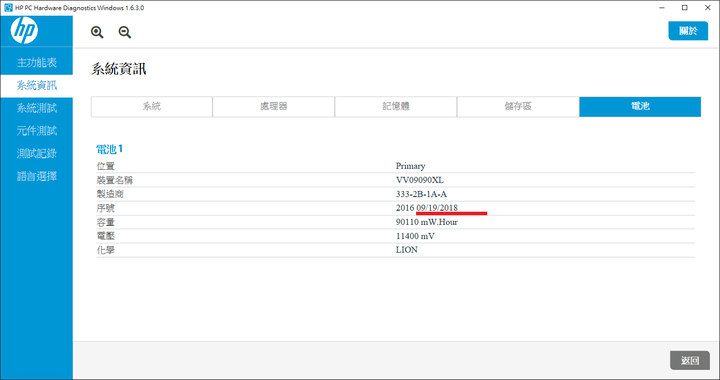Viewport: 720px width, 380px height.
Task: Switch to the 處理器 tab
Action: [x=274, y=106]
